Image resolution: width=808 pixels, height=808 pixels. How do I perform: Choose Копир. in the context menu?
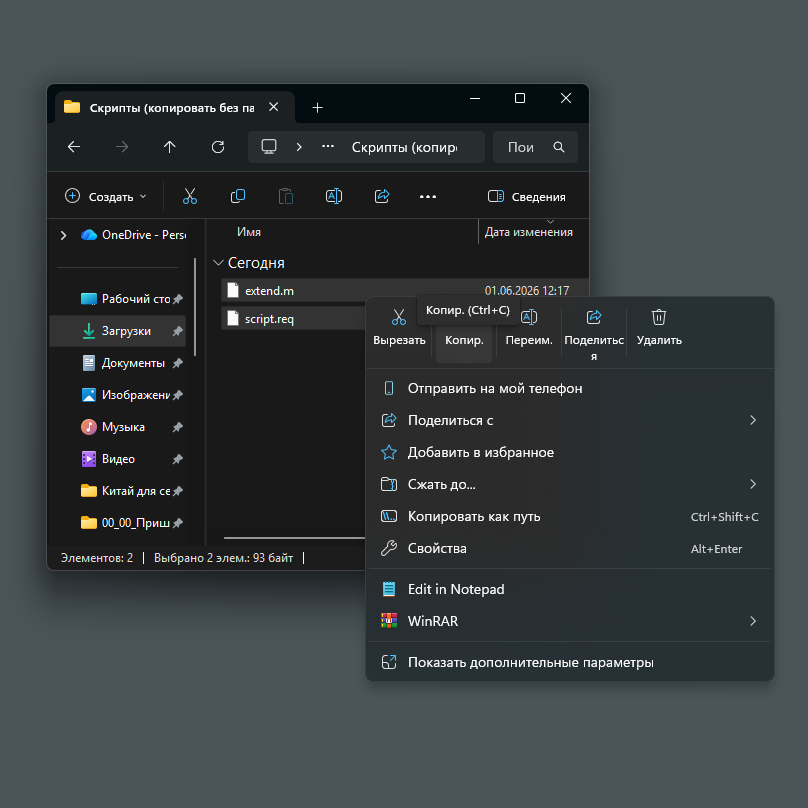point(464,340)
